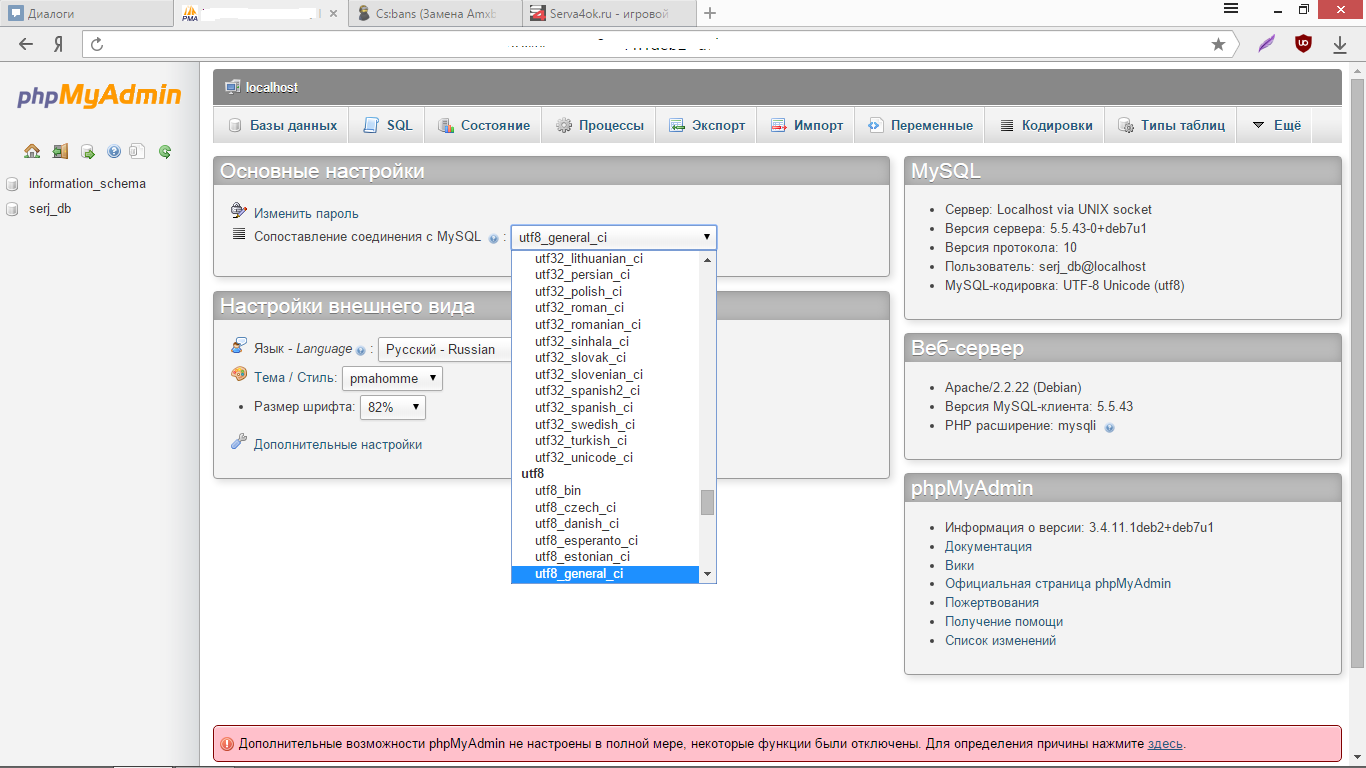Click the wrench icon for additional settings
The image size is (1366, 768).
238,442
